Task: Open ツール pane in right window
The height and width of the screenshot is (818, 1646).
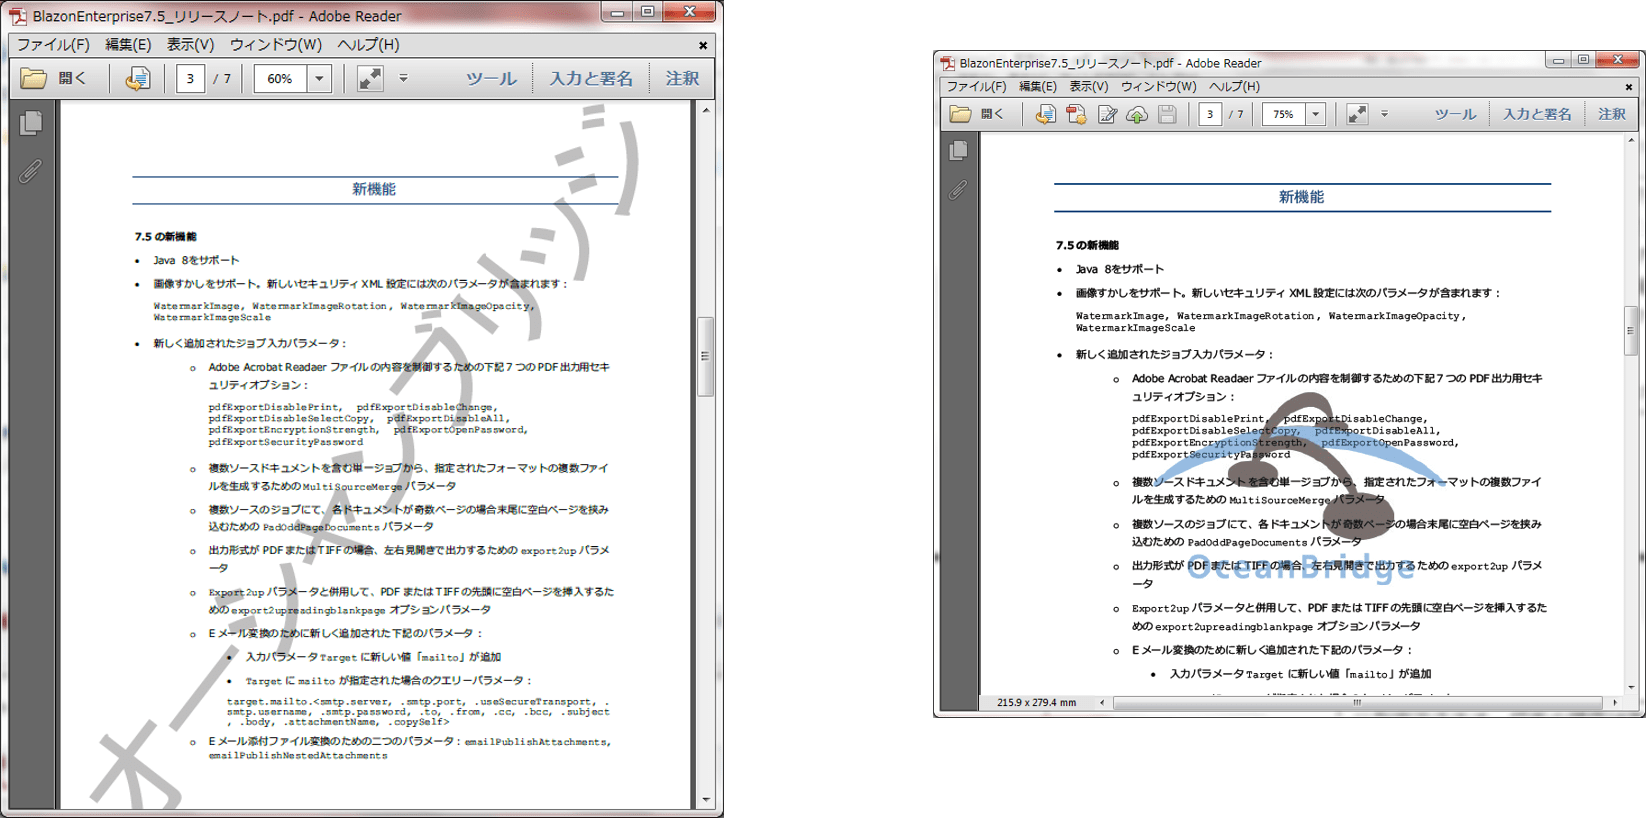Action: (1455, 114)
